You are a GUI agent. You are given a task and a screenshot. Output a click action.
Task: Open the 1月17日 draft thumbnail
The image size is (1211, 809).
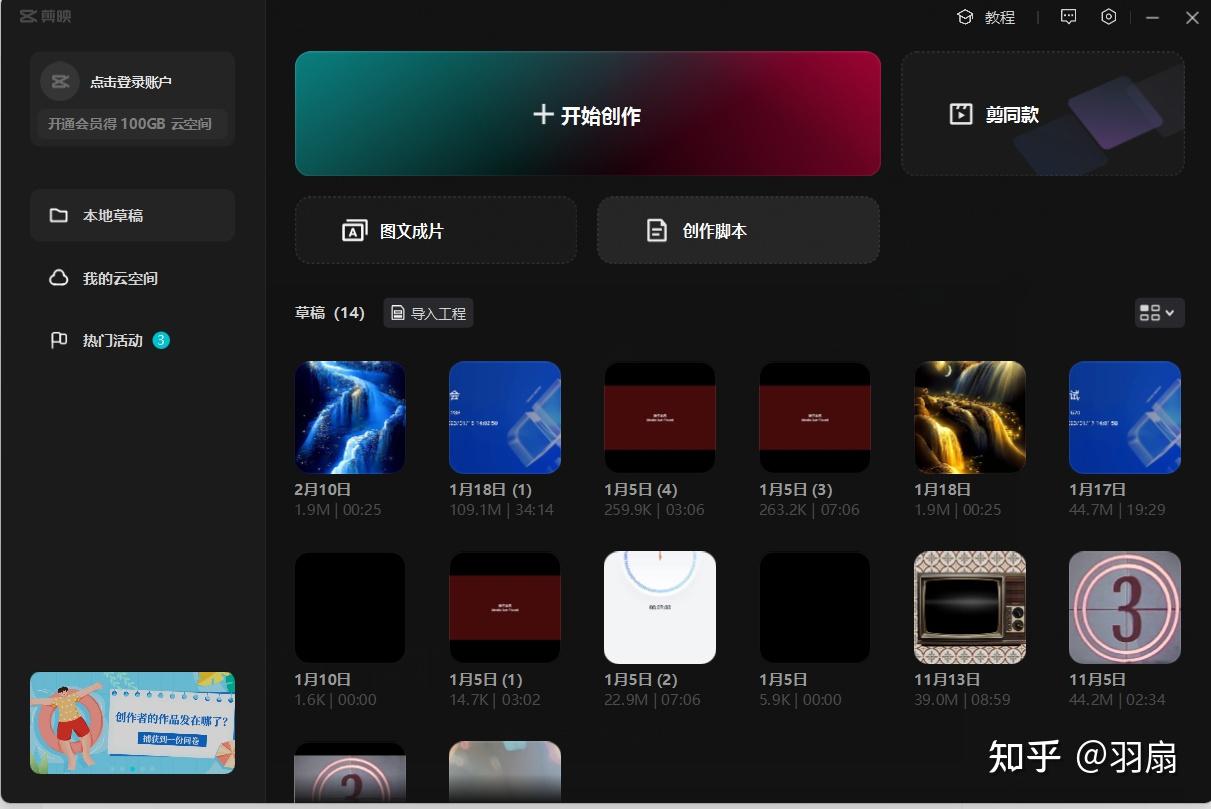[1125, 417]
